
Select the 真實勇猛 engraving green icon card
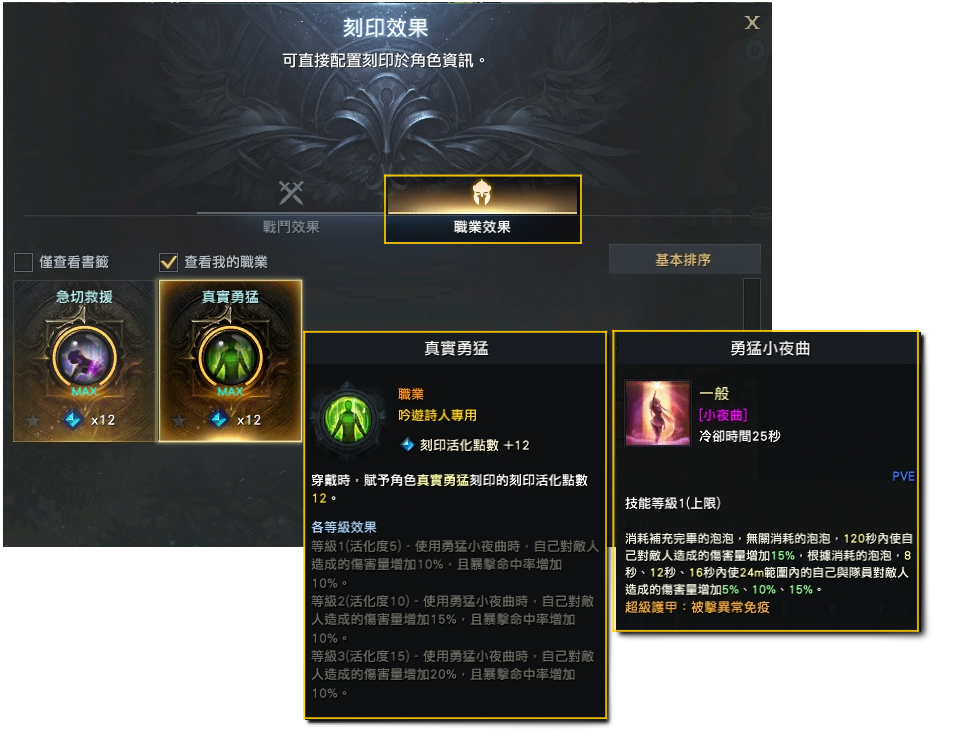click(231, 361)
